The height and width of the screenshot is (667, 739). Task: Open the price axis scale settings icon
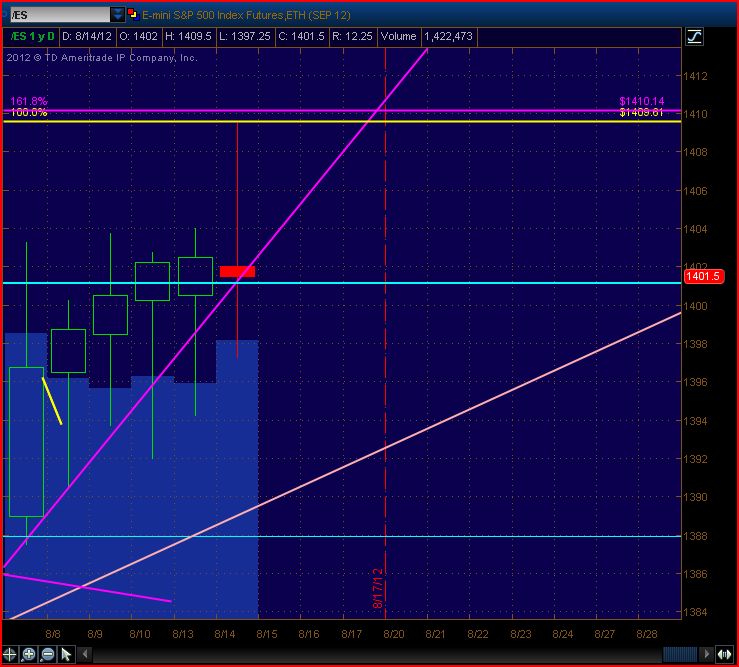tap(694, 37)
